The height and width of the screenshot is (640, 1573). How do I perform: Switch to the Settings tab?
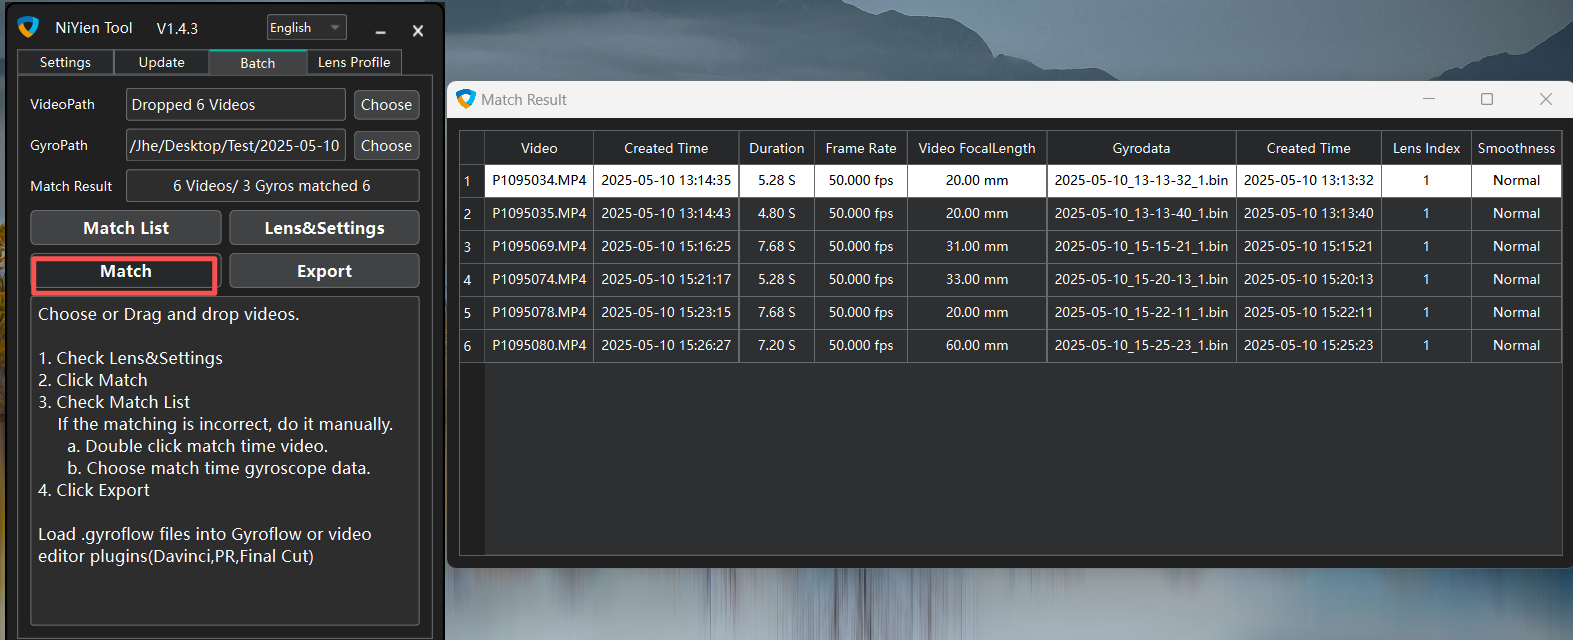click(x=65, y=62)
